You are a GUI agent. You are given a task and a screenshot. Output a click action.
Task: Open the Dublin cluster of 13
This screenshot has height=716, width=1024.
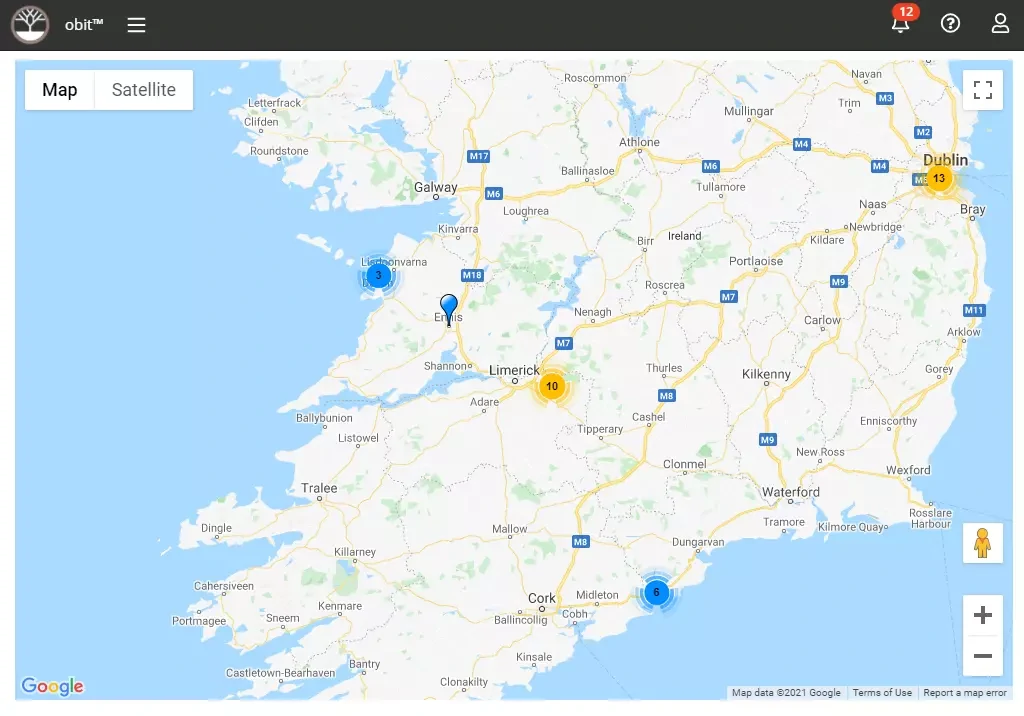(939, 178)
